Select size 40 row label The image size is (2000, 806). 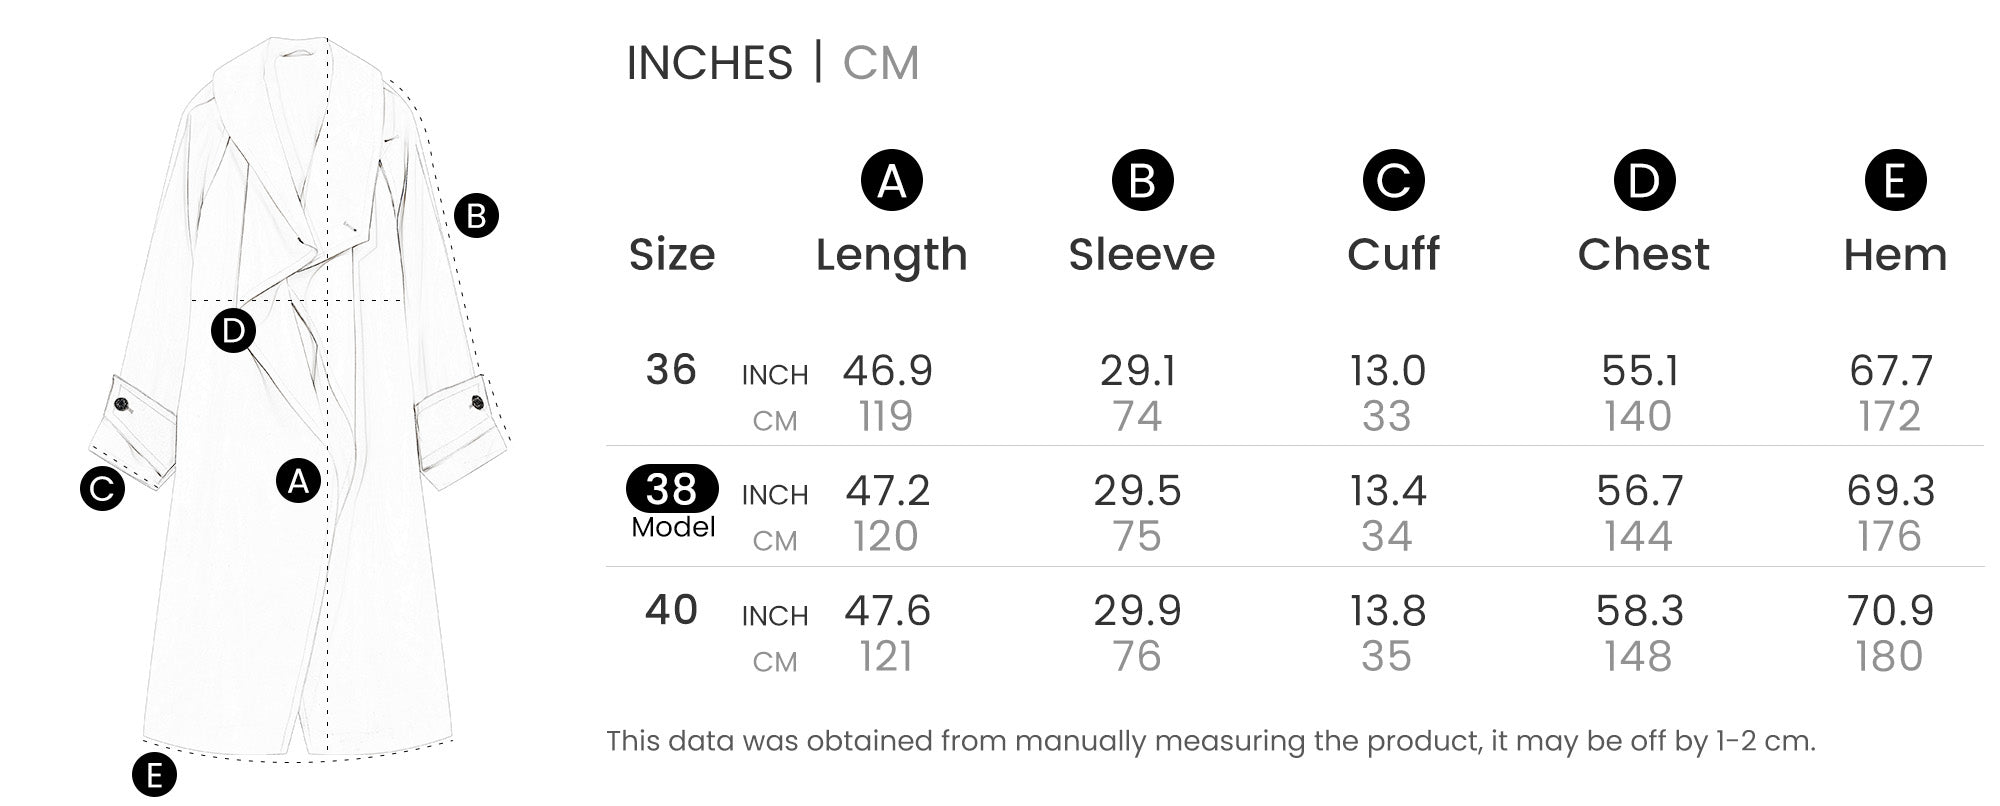tap(671, 610)
